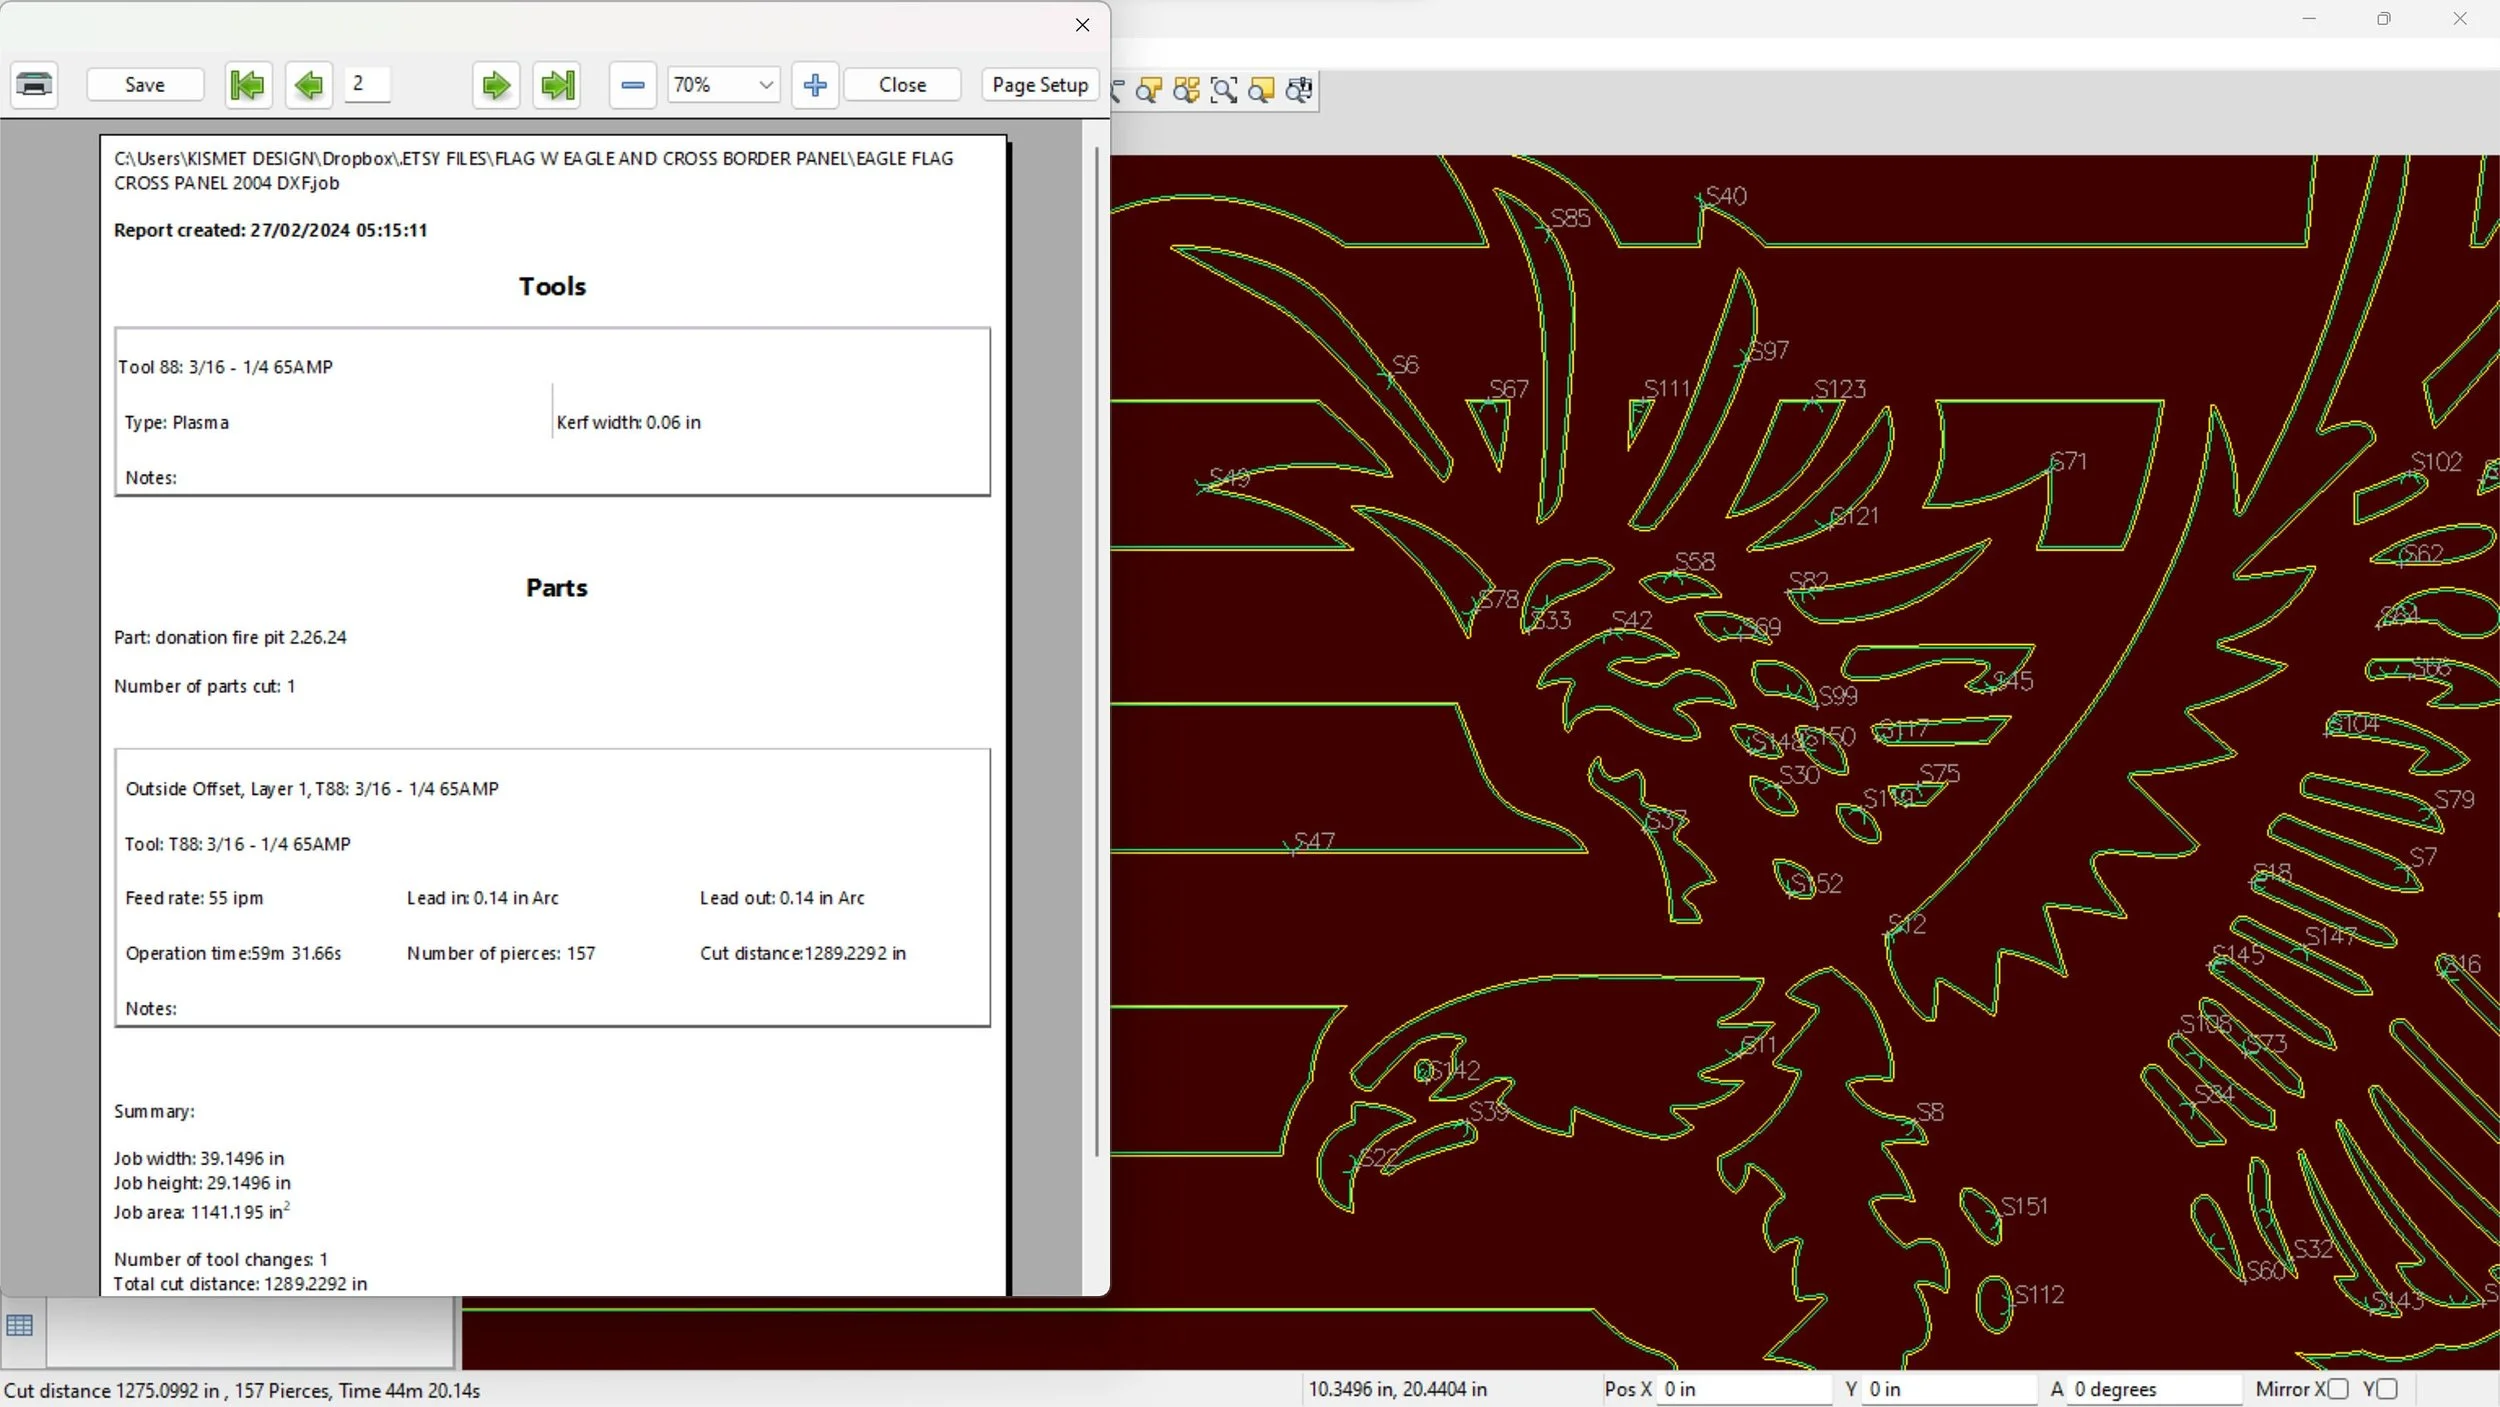2500x1407 pixels.
Task: Click the Save report button
Action: [x=145, y=85]
